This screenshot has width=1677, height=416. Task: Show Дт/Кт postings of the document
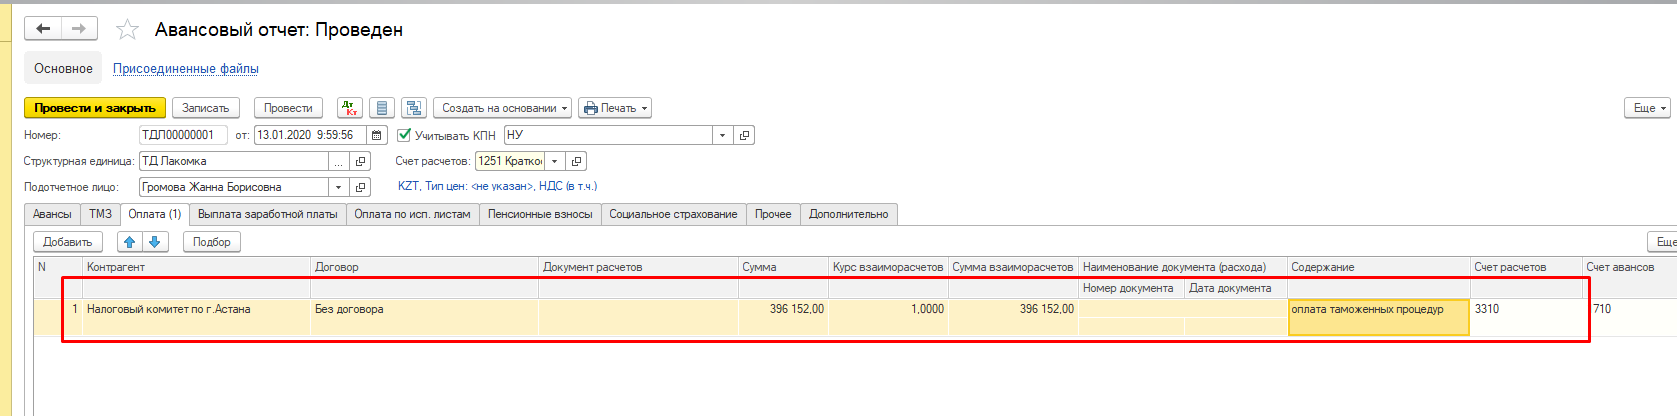[x=350, y=108]
